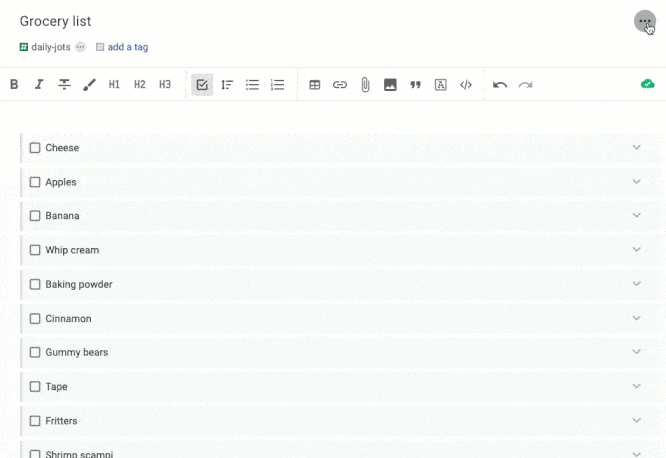Expand the Banana item chevron
This screenshot has height=458, width=666.
coord(636,215)
